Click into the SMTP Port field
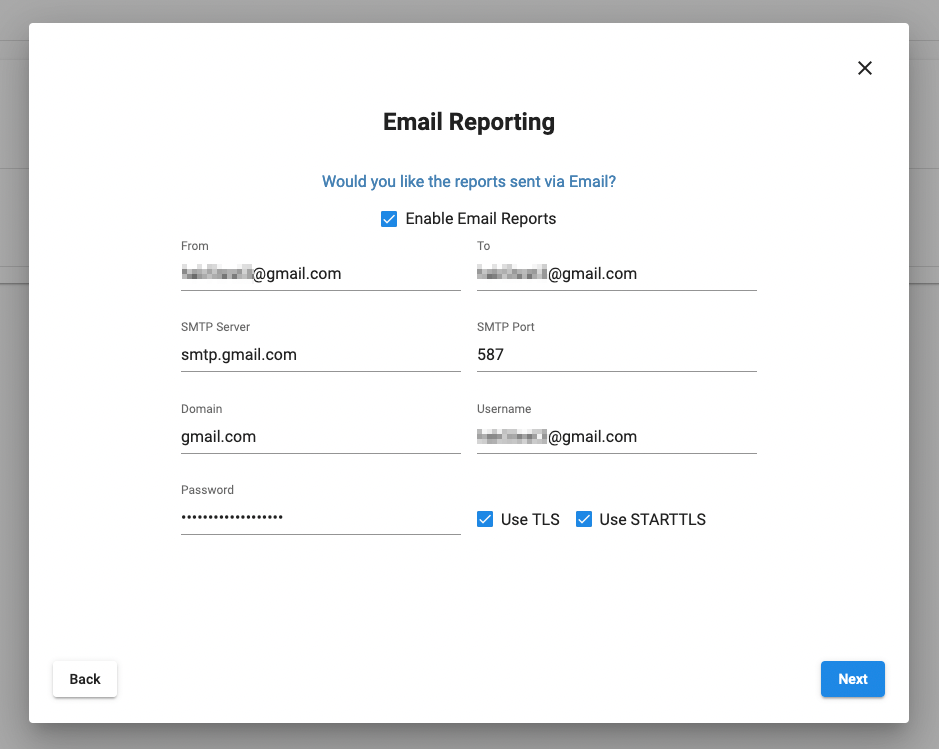 [616, 355]
